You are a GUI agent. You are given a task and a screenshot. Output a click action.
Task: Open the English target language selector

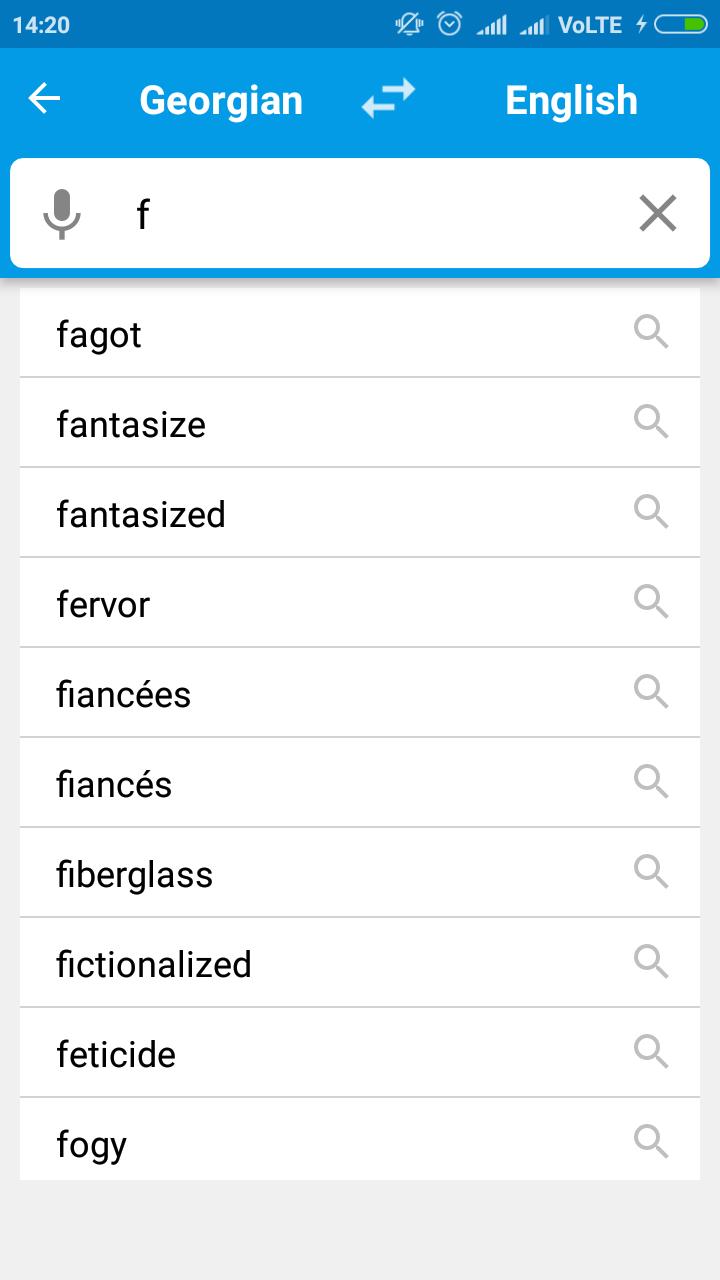tap(571, 100)
